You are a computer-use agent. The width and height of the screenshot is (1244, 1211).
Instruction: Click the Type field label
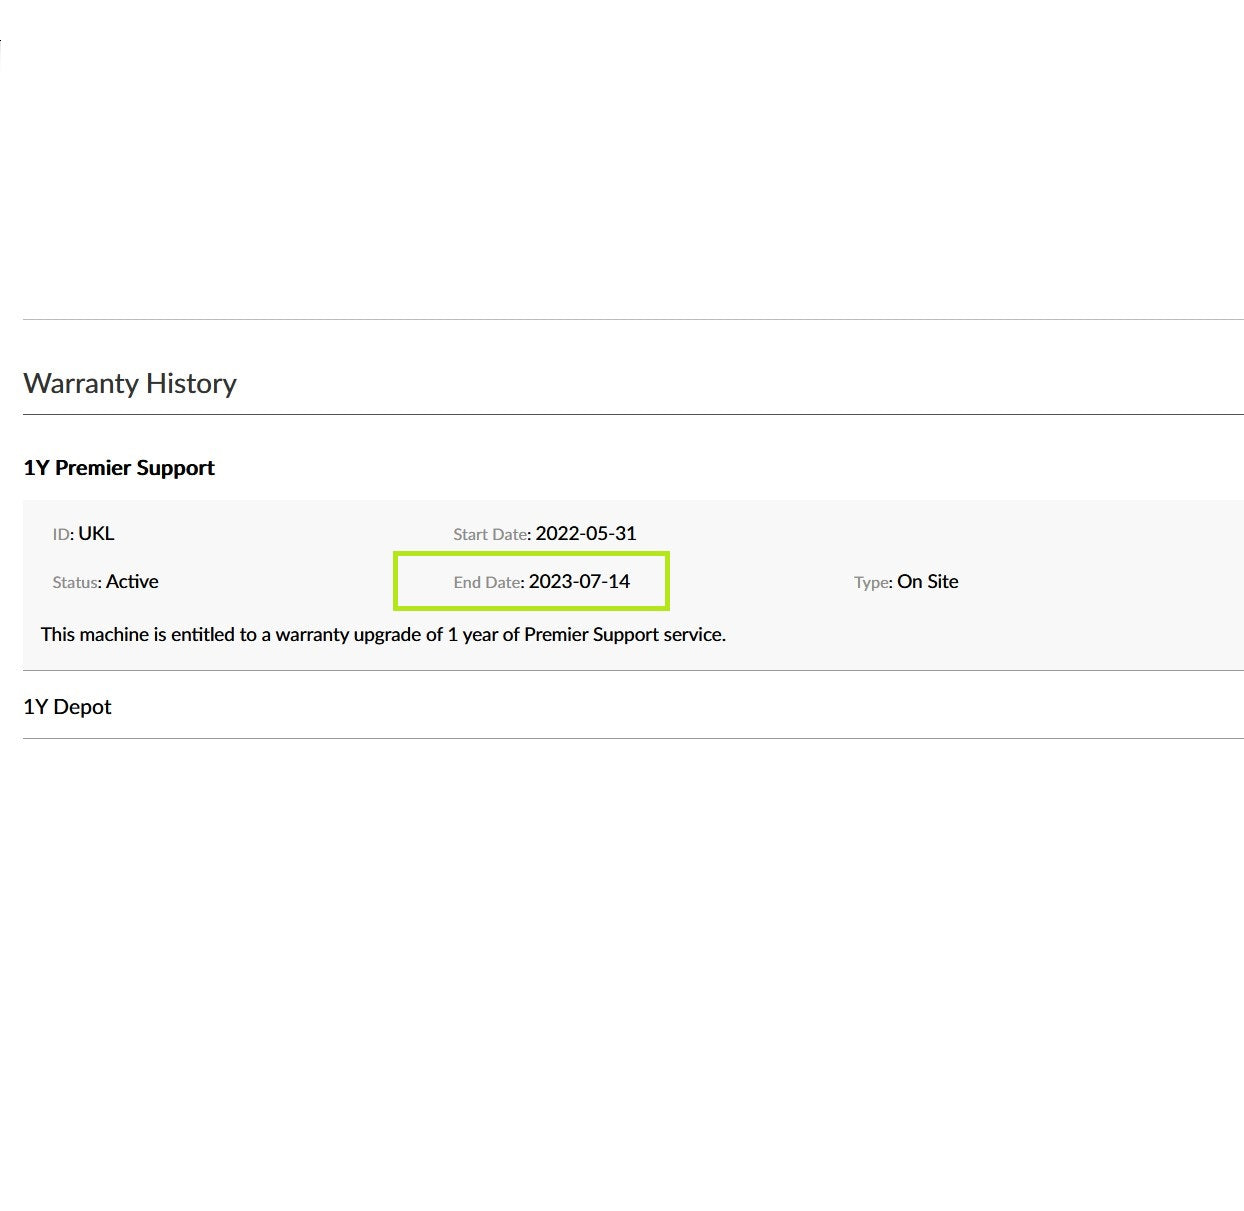pyautogui.click(x=873, y=582)
